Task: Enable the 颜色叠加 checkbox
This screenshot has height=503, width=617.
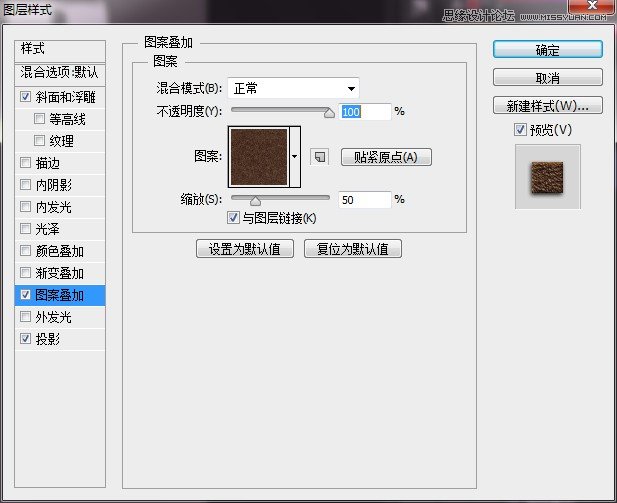Action: click(26, 250)
